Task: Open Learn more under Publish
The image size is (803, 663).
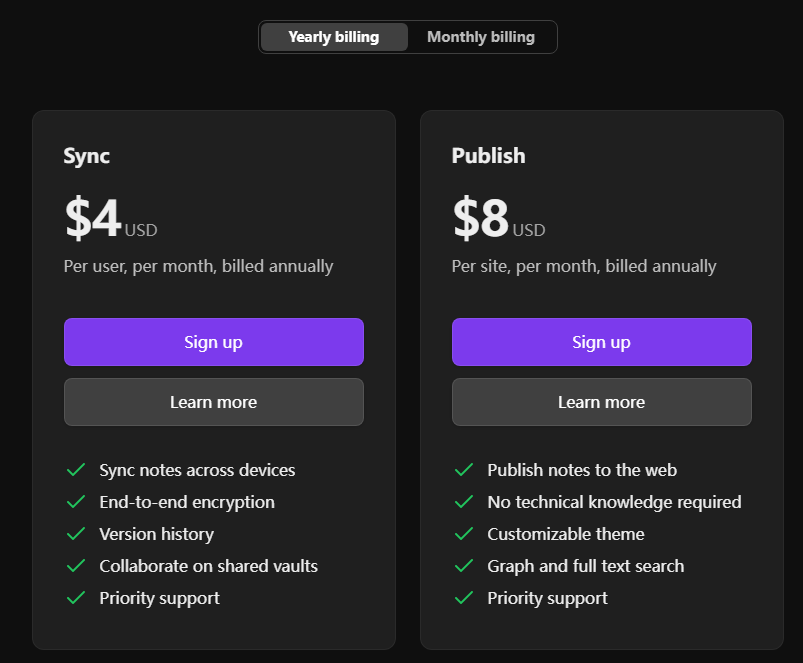Action: (602, 402)
